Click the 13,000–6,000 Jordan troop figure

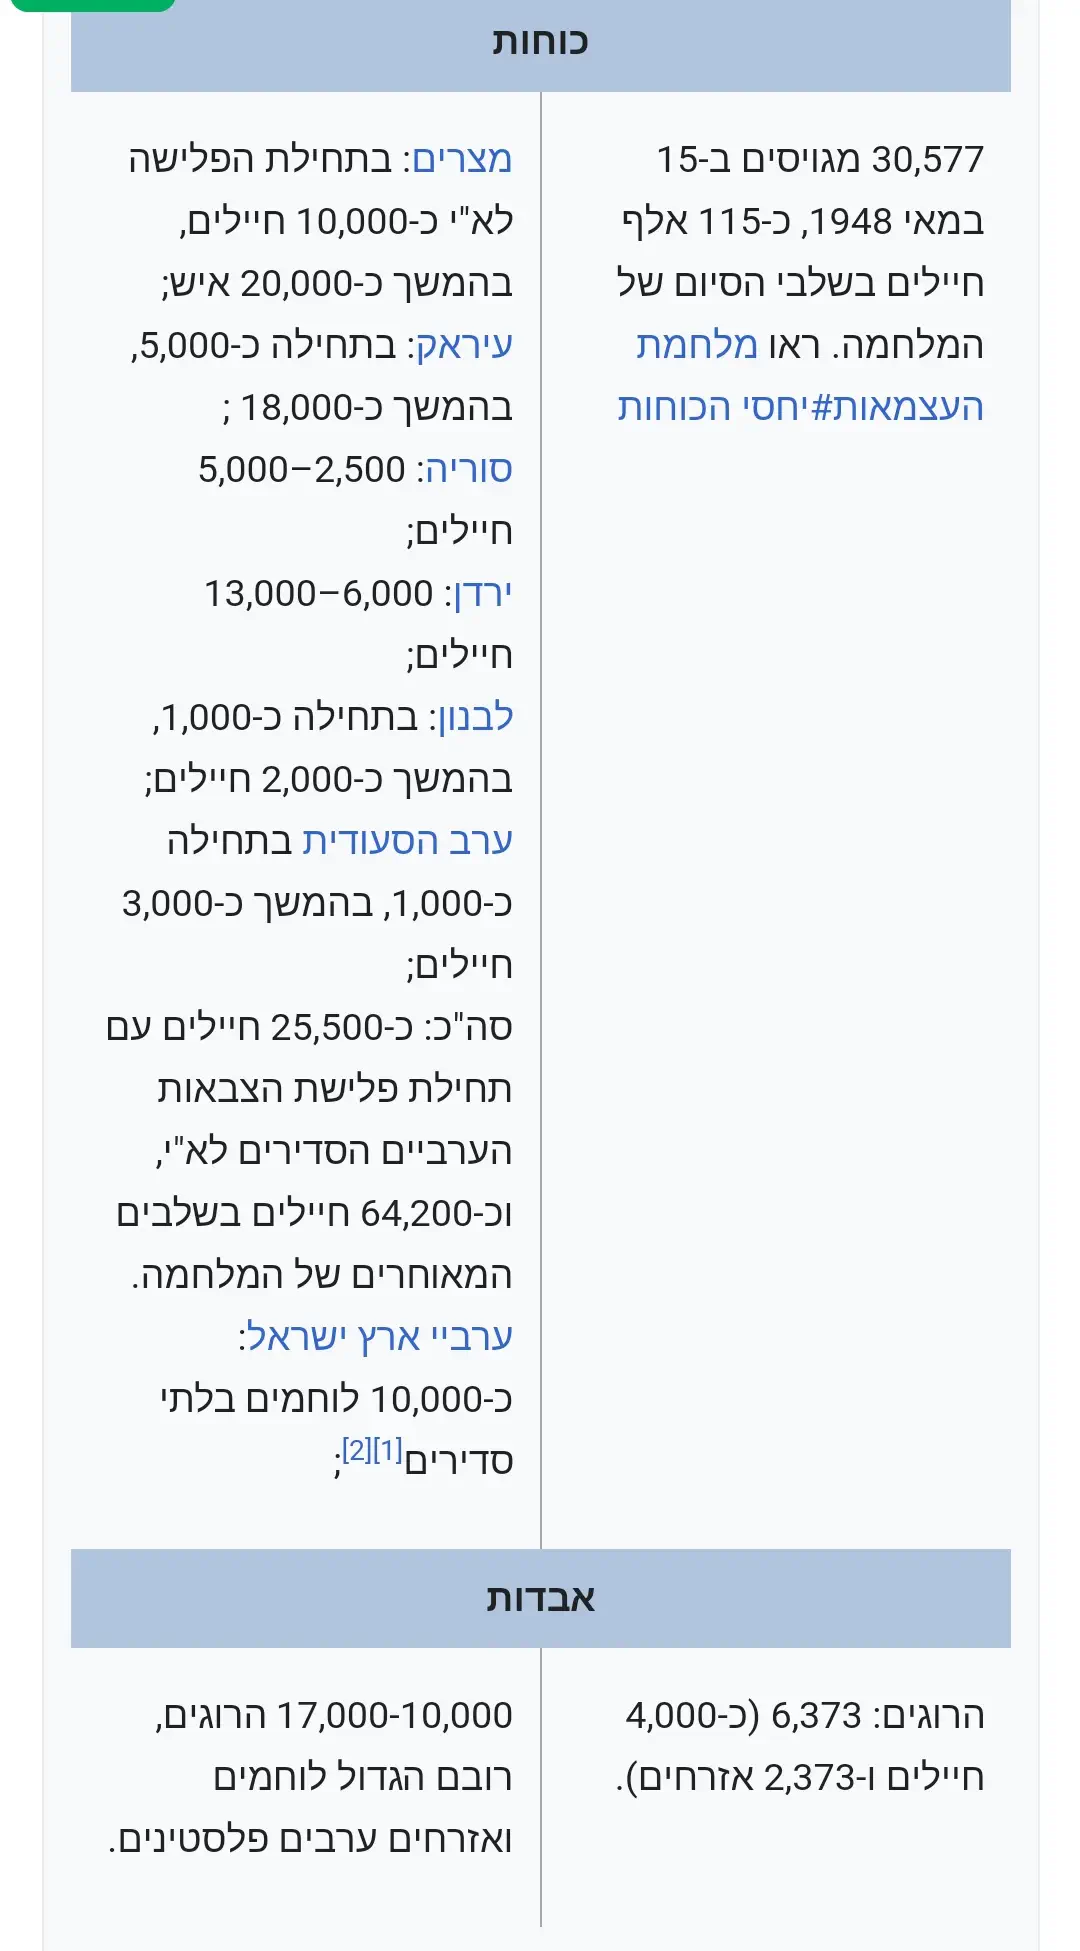319,594
